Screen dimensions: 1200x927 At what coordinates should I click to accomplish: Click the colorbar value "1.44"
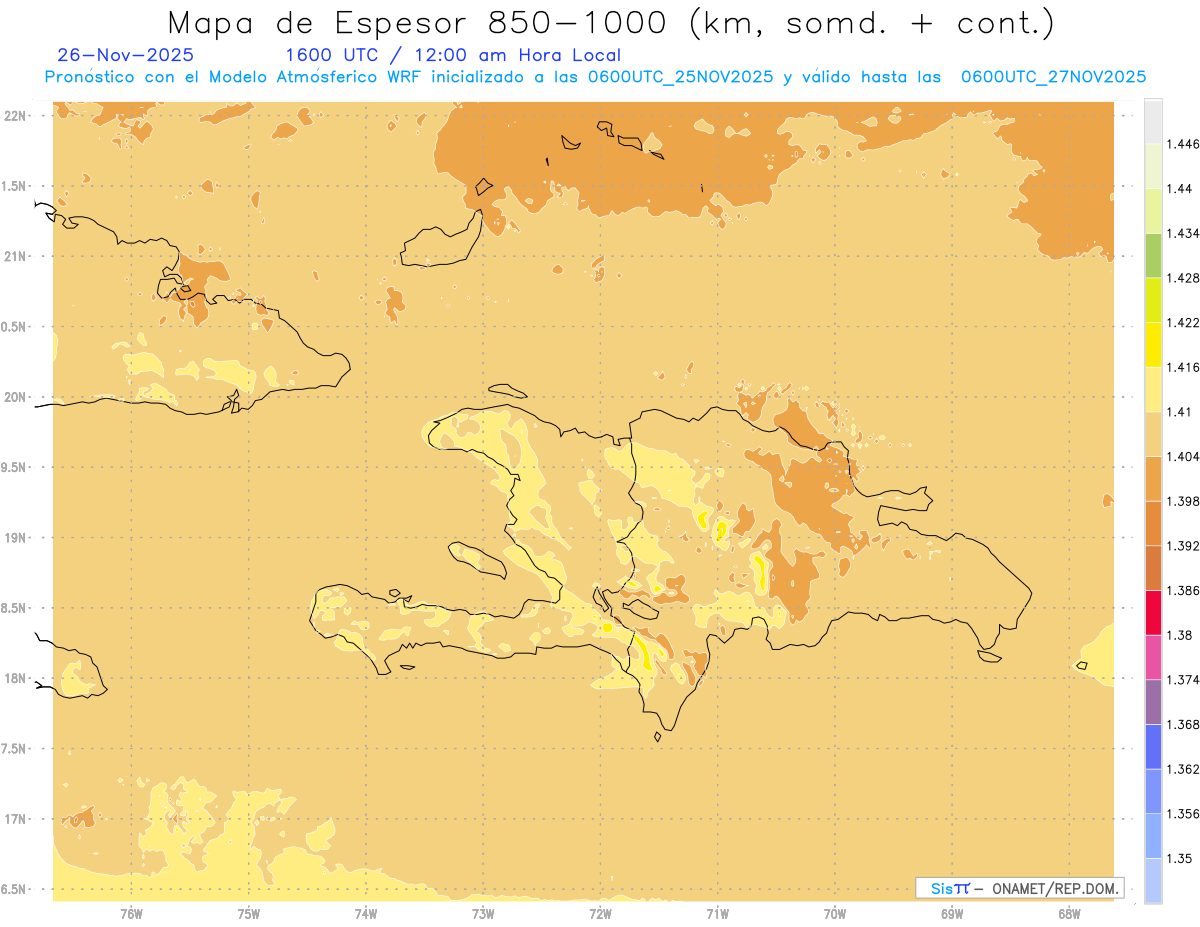coord(1179,189)
